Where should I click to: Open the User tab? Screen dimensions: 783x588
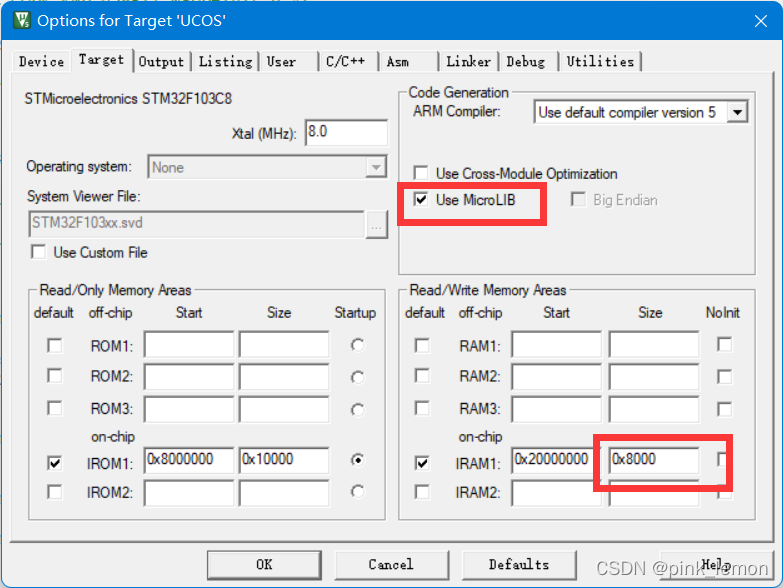pos(281,62)
